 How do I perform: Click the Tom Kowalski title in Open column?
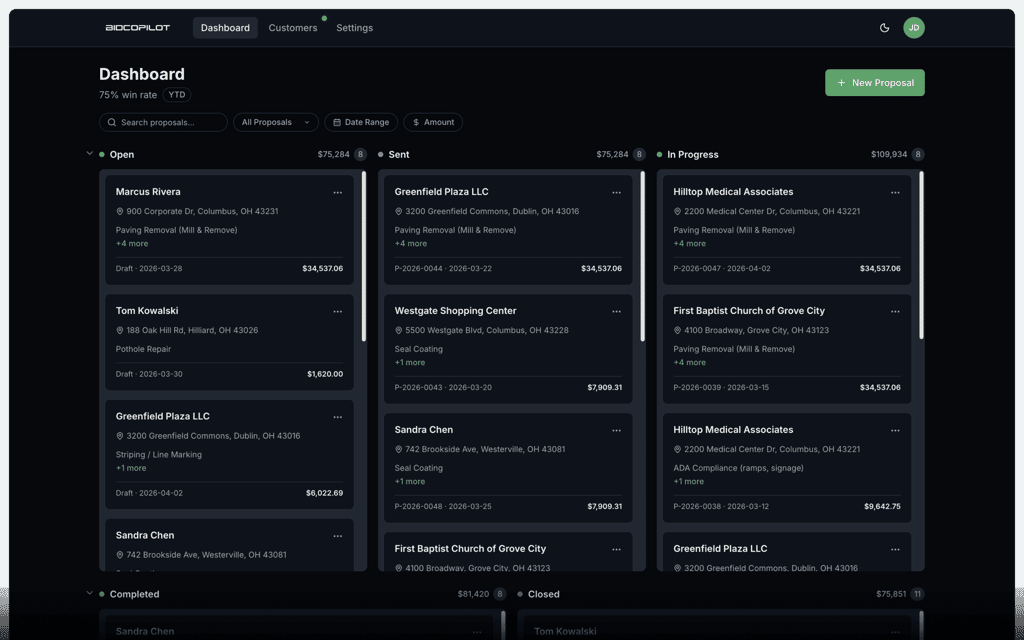(x=147, y=310)
